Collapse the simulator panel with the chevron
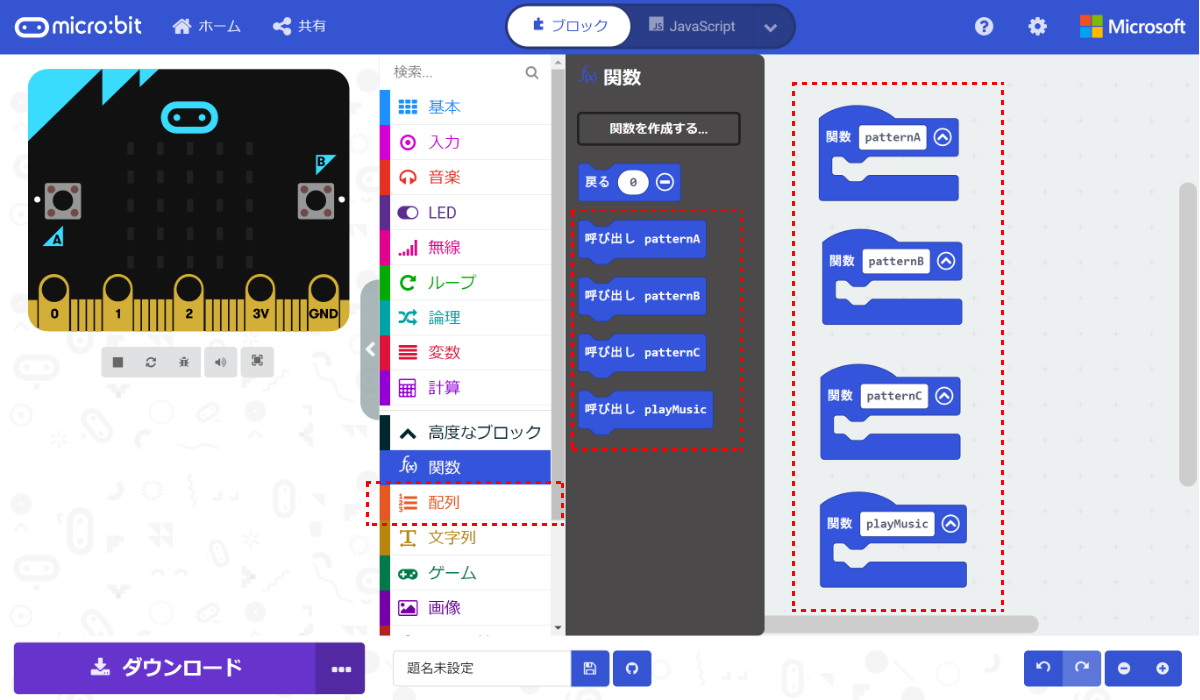Image resolution: width=1200 pixels, height=700 pixels. click(x=370, y=349)
